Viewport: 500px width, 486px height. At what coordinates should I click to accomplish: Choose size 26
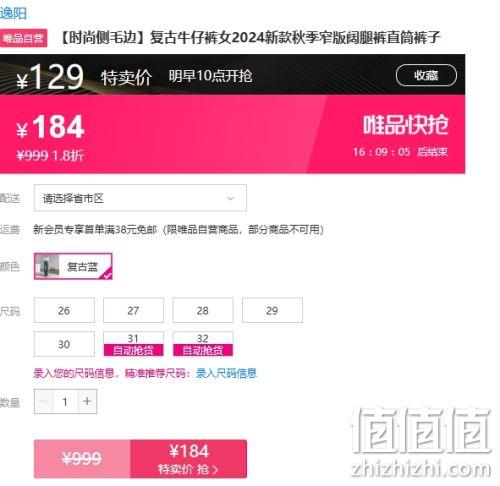pyautogui.click(x=64, y=310)
